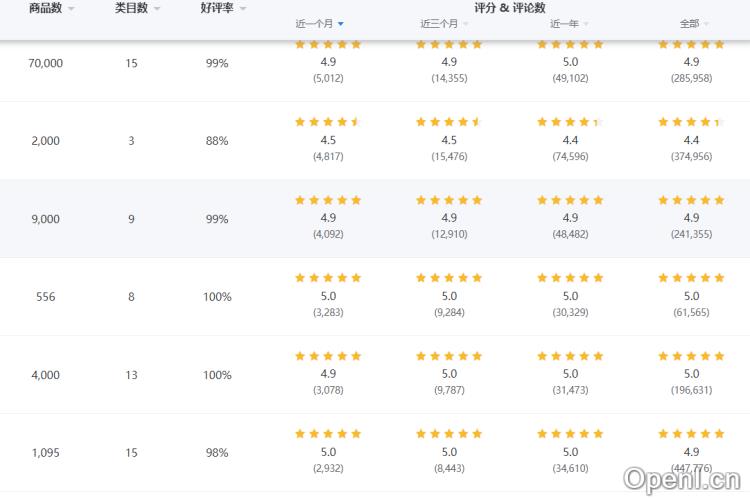Screen dimensions: 750x499
Task: Click the stars above 241,355 reviews
Action: coord(691,200)
